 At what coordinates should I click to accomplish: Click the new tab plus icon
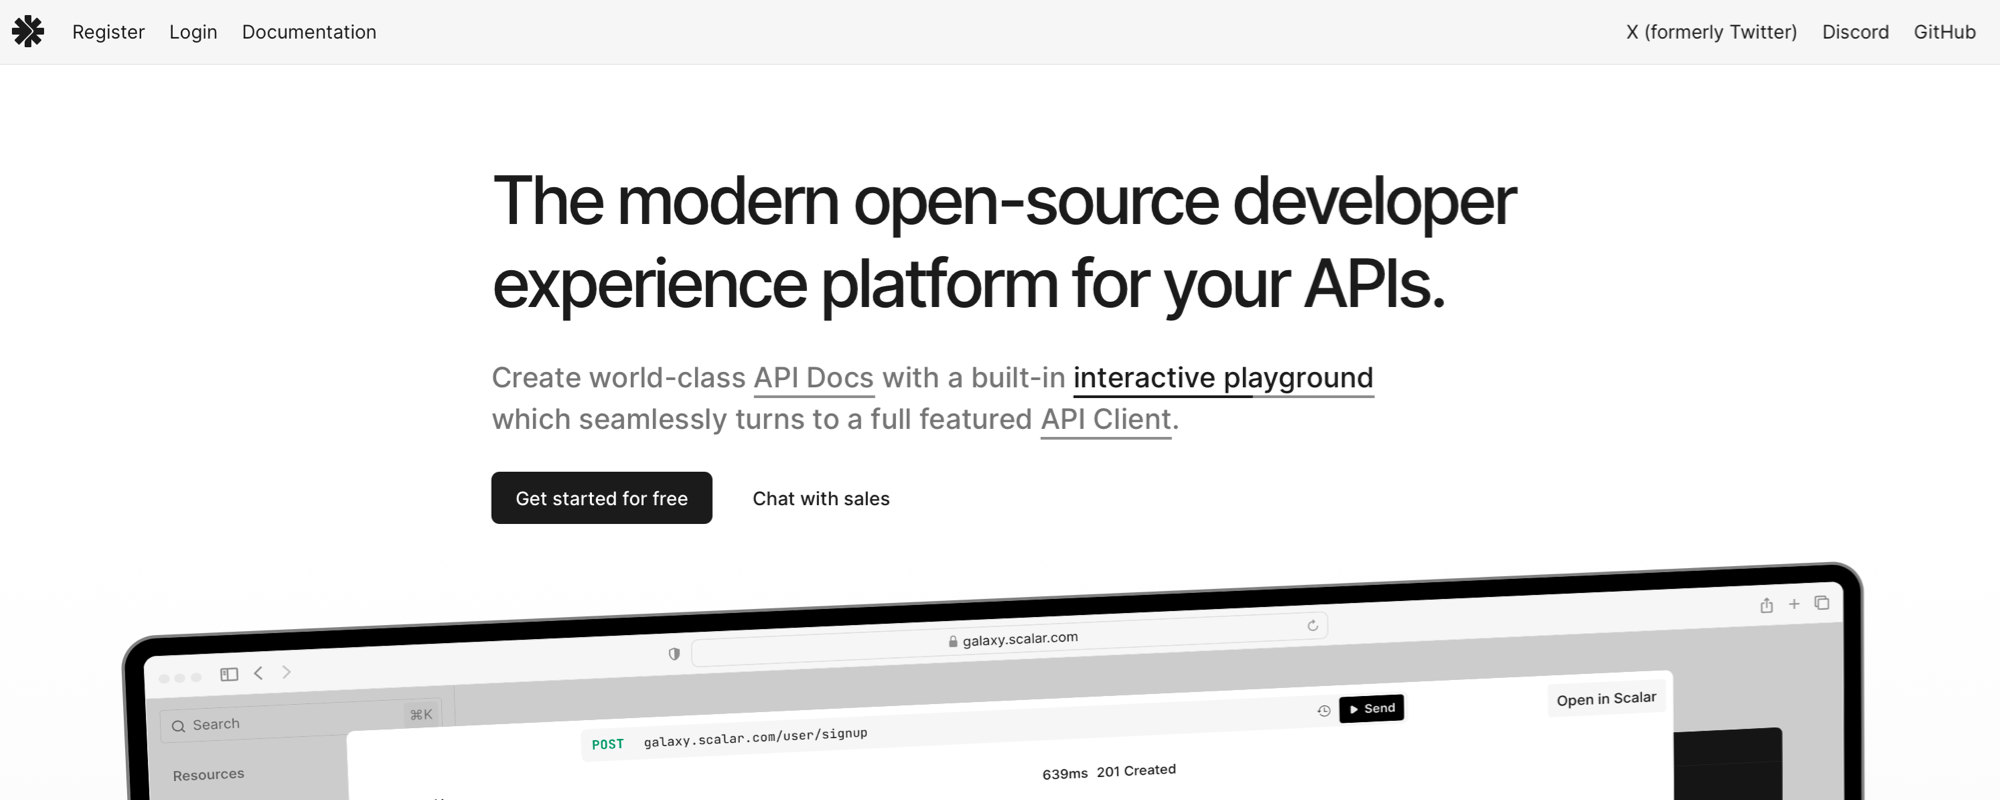click(x=1794, y=604)
